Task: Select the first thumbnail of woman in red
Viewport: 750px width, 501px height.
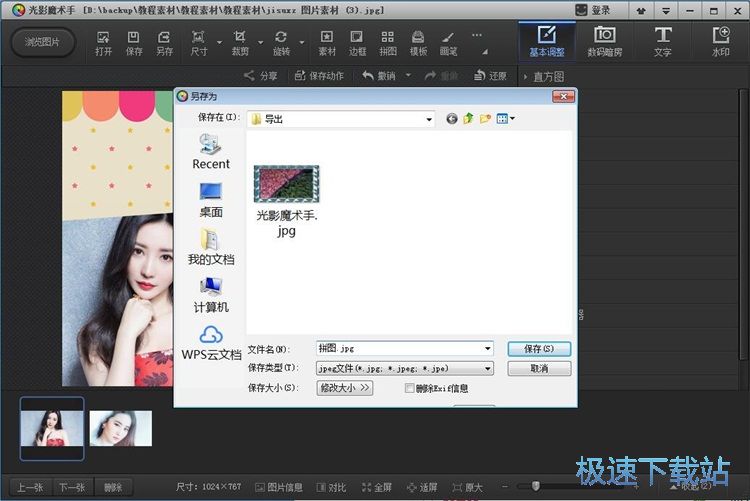Action: (x=52, y=428)
